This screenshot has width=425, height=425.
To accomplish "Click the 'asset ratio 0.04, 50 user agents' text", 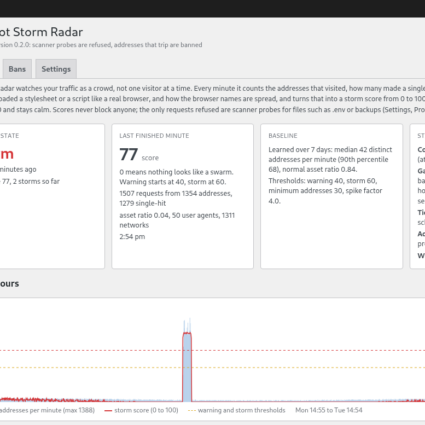I will [x=169, y=215].
